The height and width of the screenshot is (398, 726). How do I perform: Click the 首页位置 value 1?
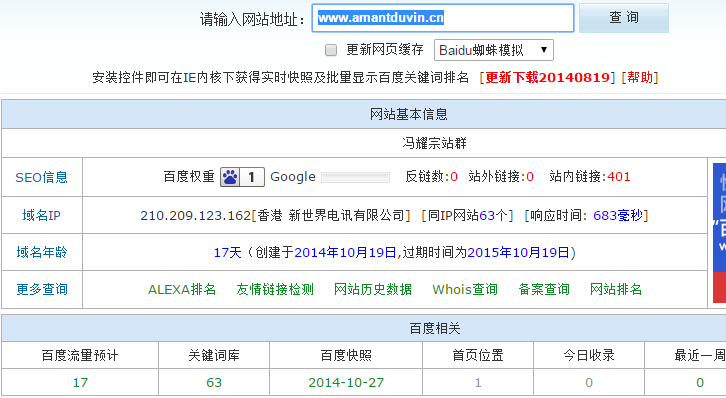pos(478,383)
